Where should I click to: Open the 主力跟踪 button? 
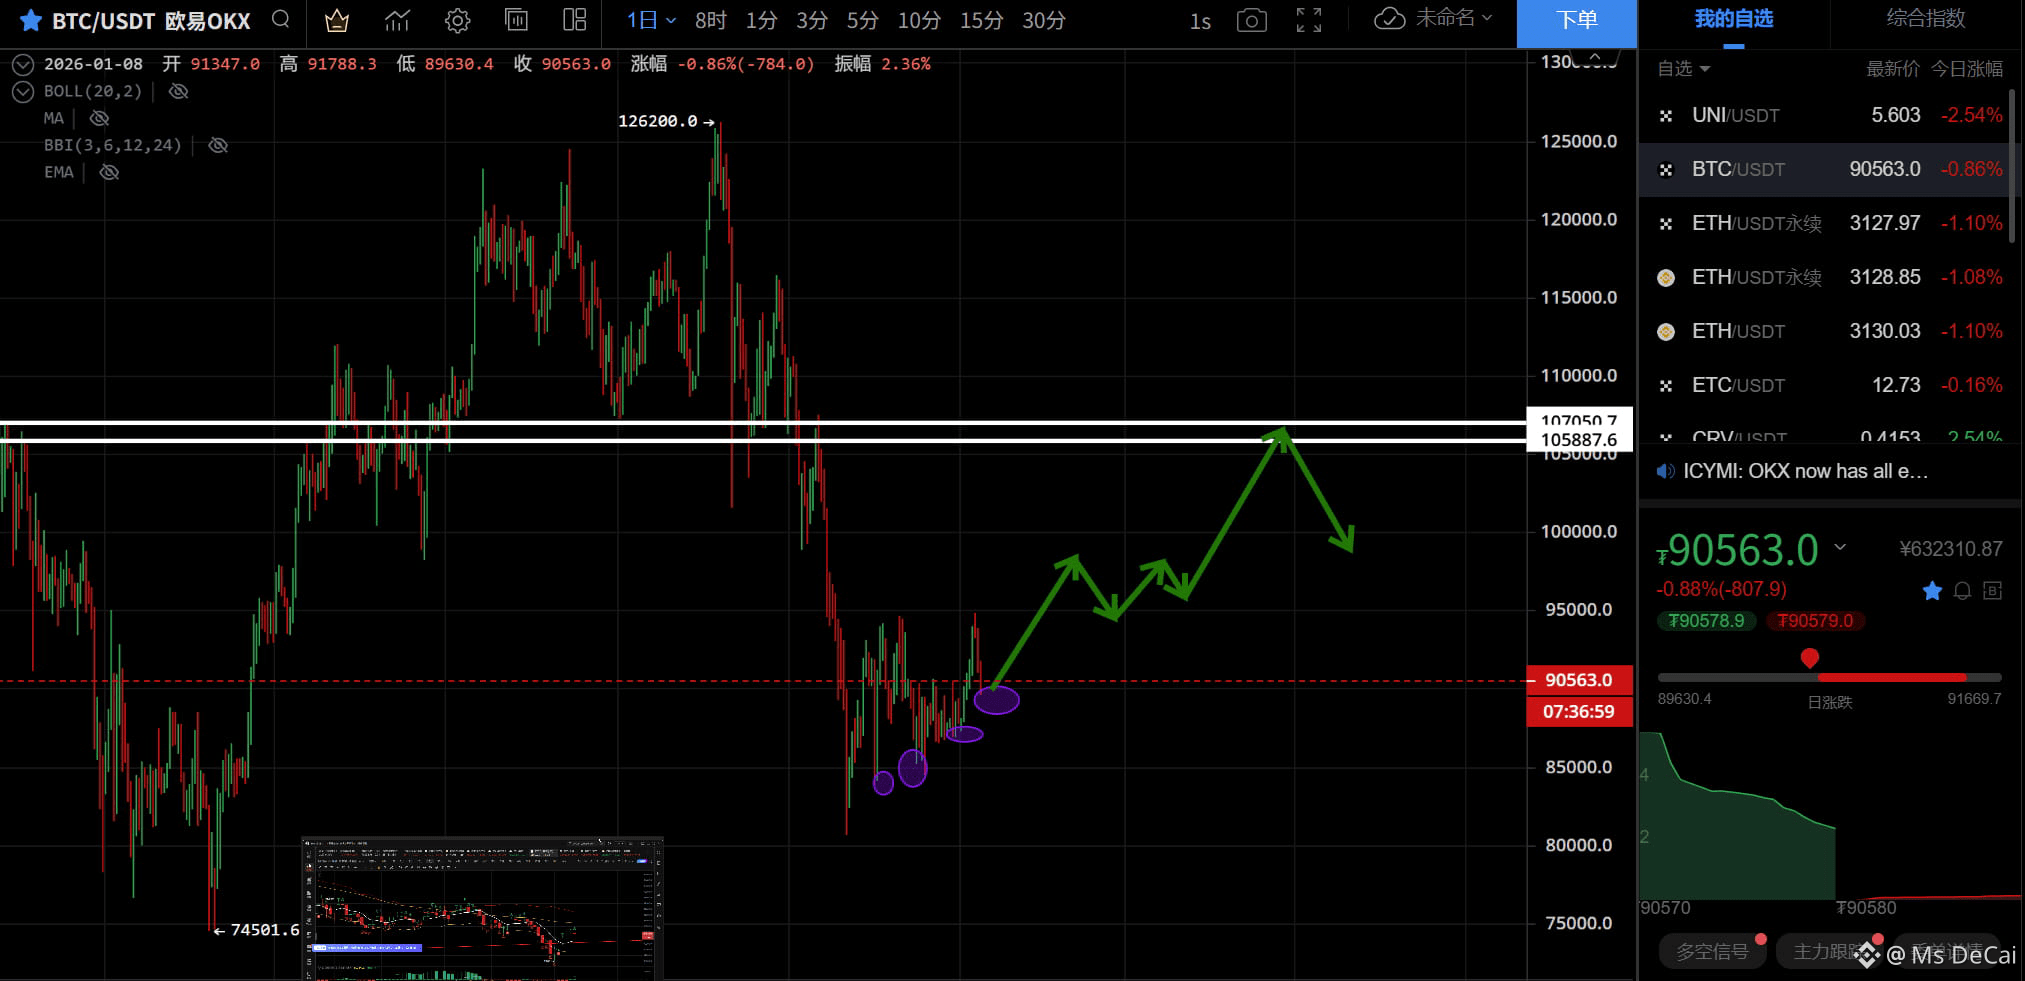point(1830,952)
